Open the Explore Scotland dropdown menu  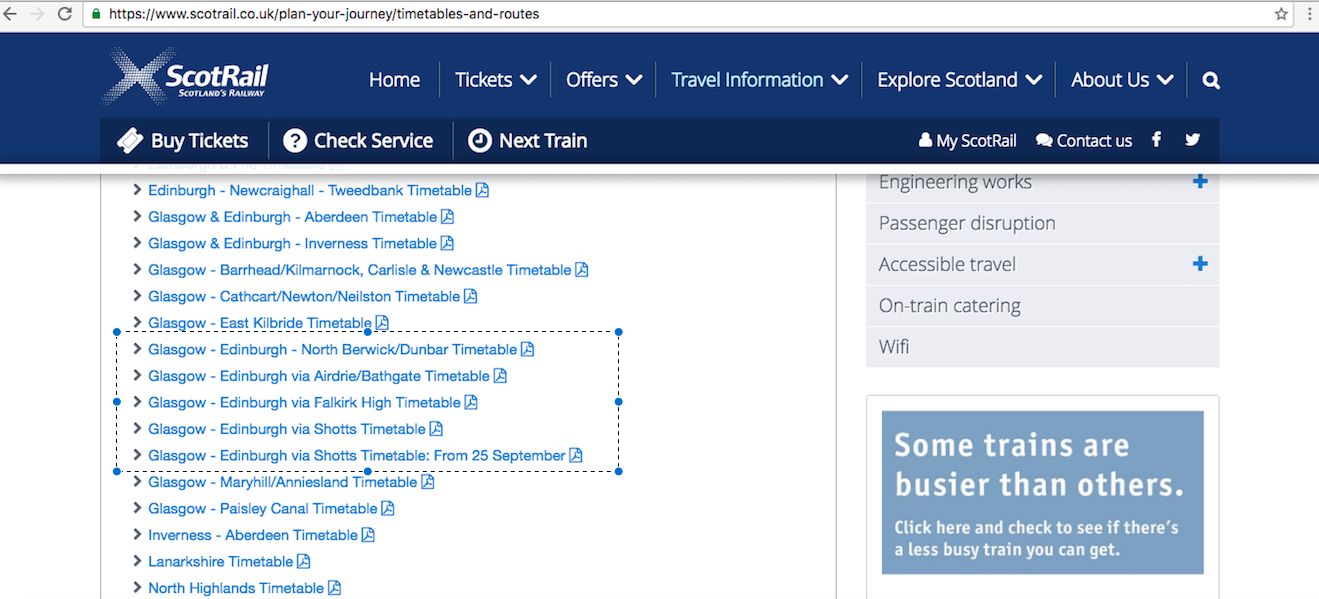[958, 80]
